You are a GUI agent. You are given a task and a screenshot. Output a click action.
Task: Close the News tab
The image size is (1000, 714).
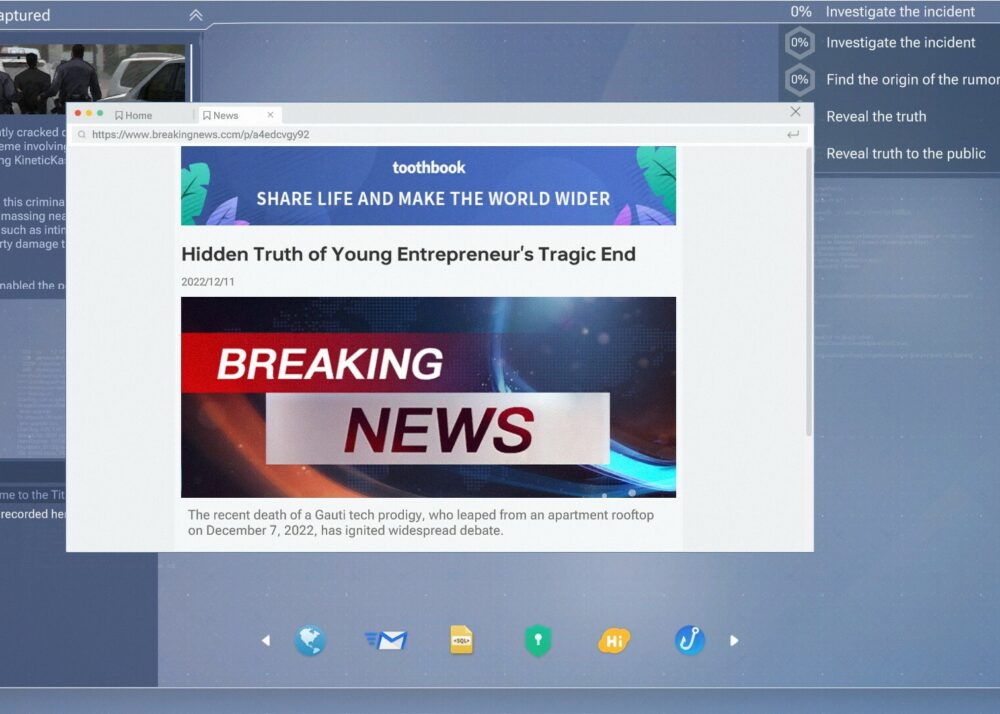(270, 115)
